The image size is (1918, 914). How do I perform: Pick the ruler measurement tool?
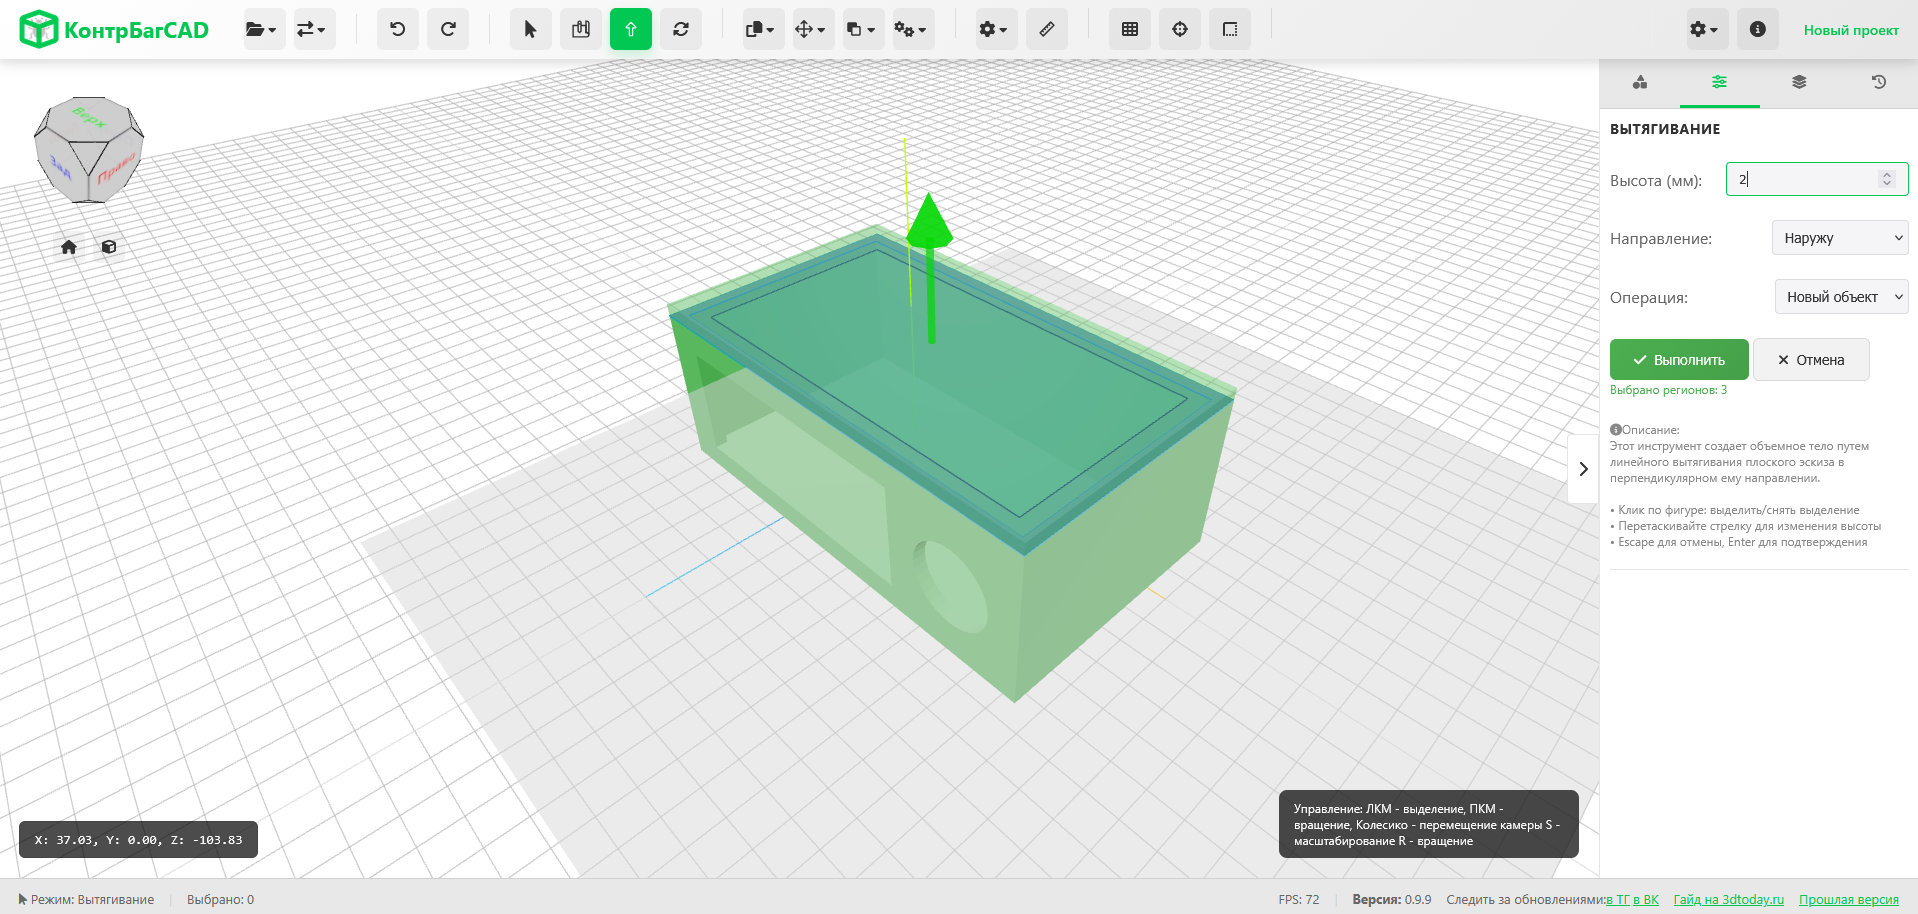[x=1046, y=29]
